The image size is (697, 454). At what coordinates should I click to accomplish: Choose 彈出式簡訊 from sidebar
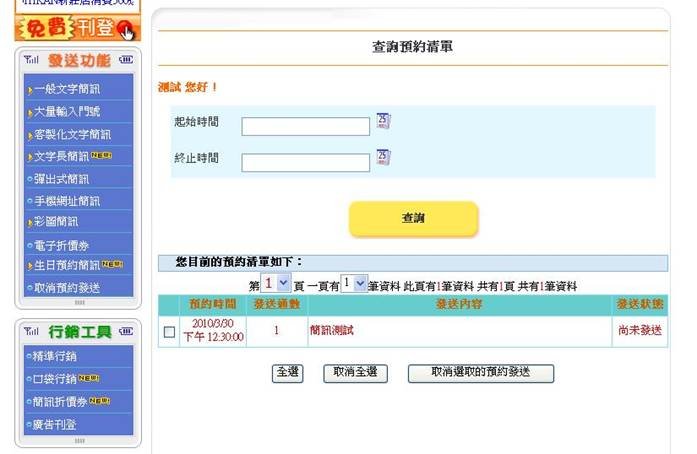pos(67,179)
